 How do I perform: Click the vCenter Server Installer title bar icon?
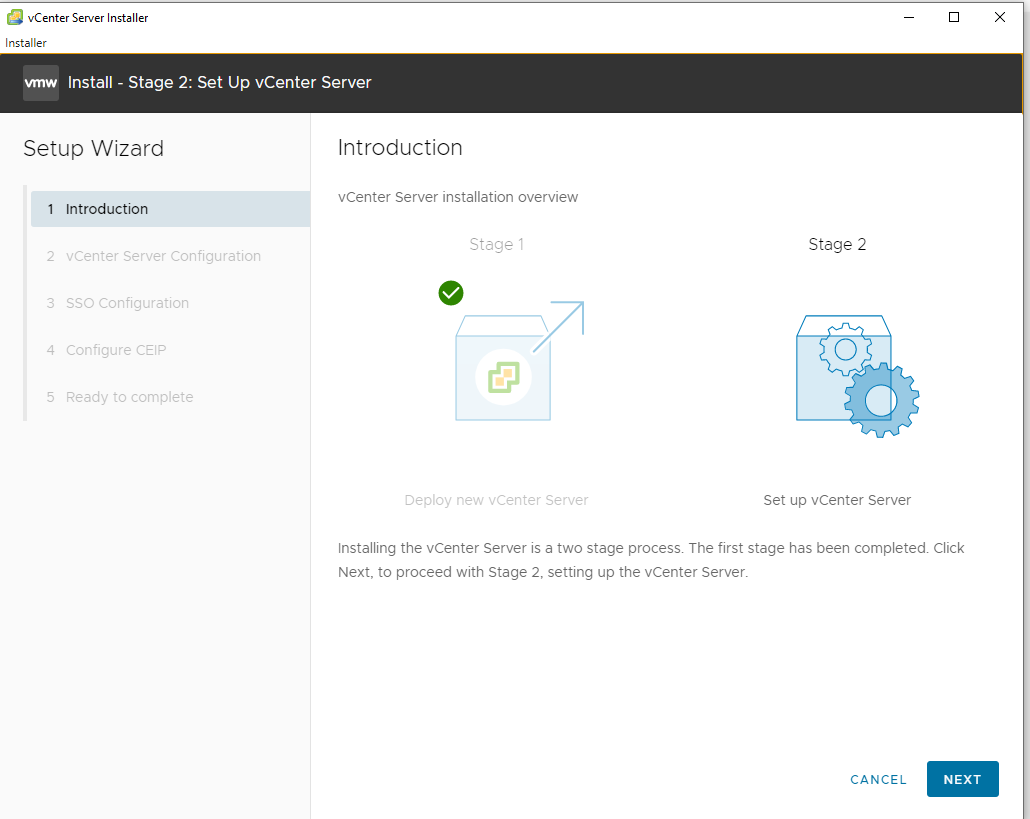(14, 17)
